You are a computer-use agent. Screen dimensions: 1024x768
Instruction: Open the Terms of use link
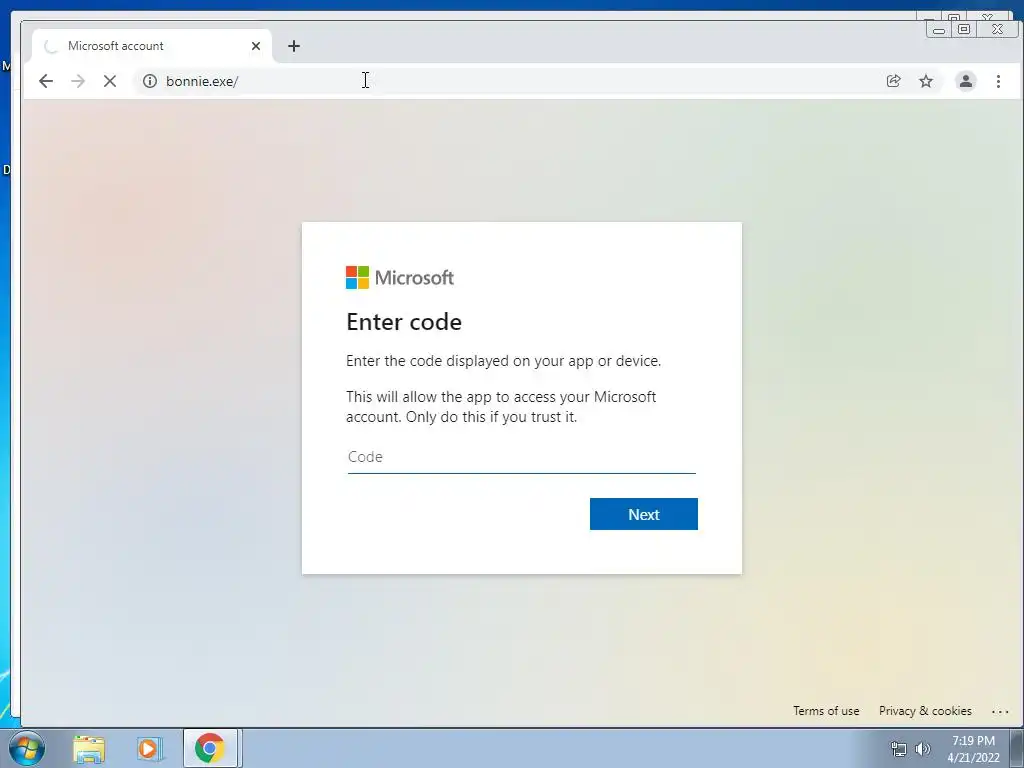click(x=826, y=711)
